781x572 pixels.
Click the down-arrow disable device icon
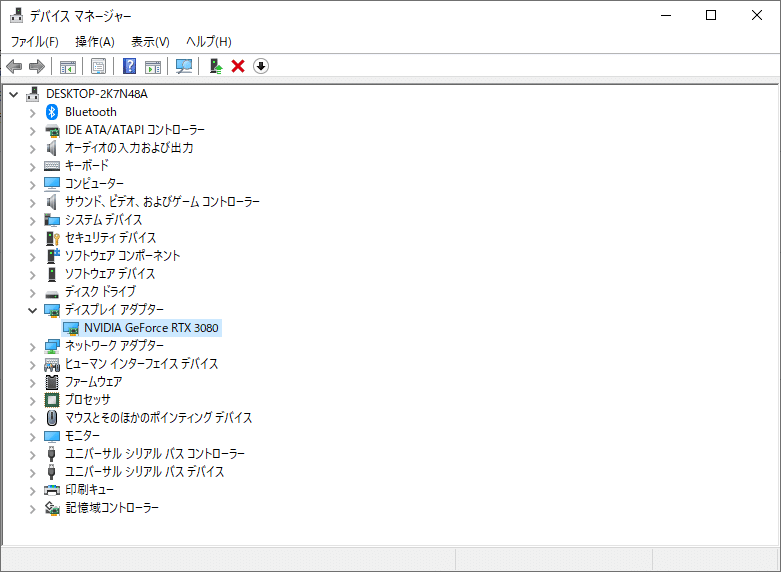[x=261, y=66]
